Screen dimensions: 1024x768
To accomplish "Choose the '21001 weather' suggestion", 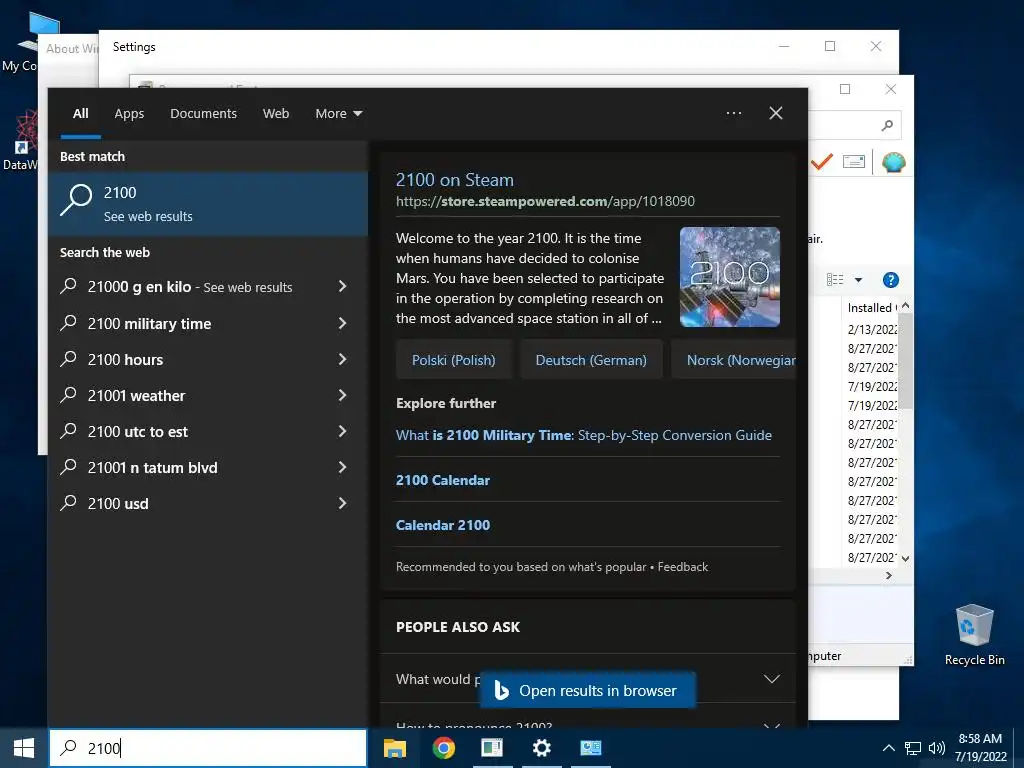I will coord(136,395).
